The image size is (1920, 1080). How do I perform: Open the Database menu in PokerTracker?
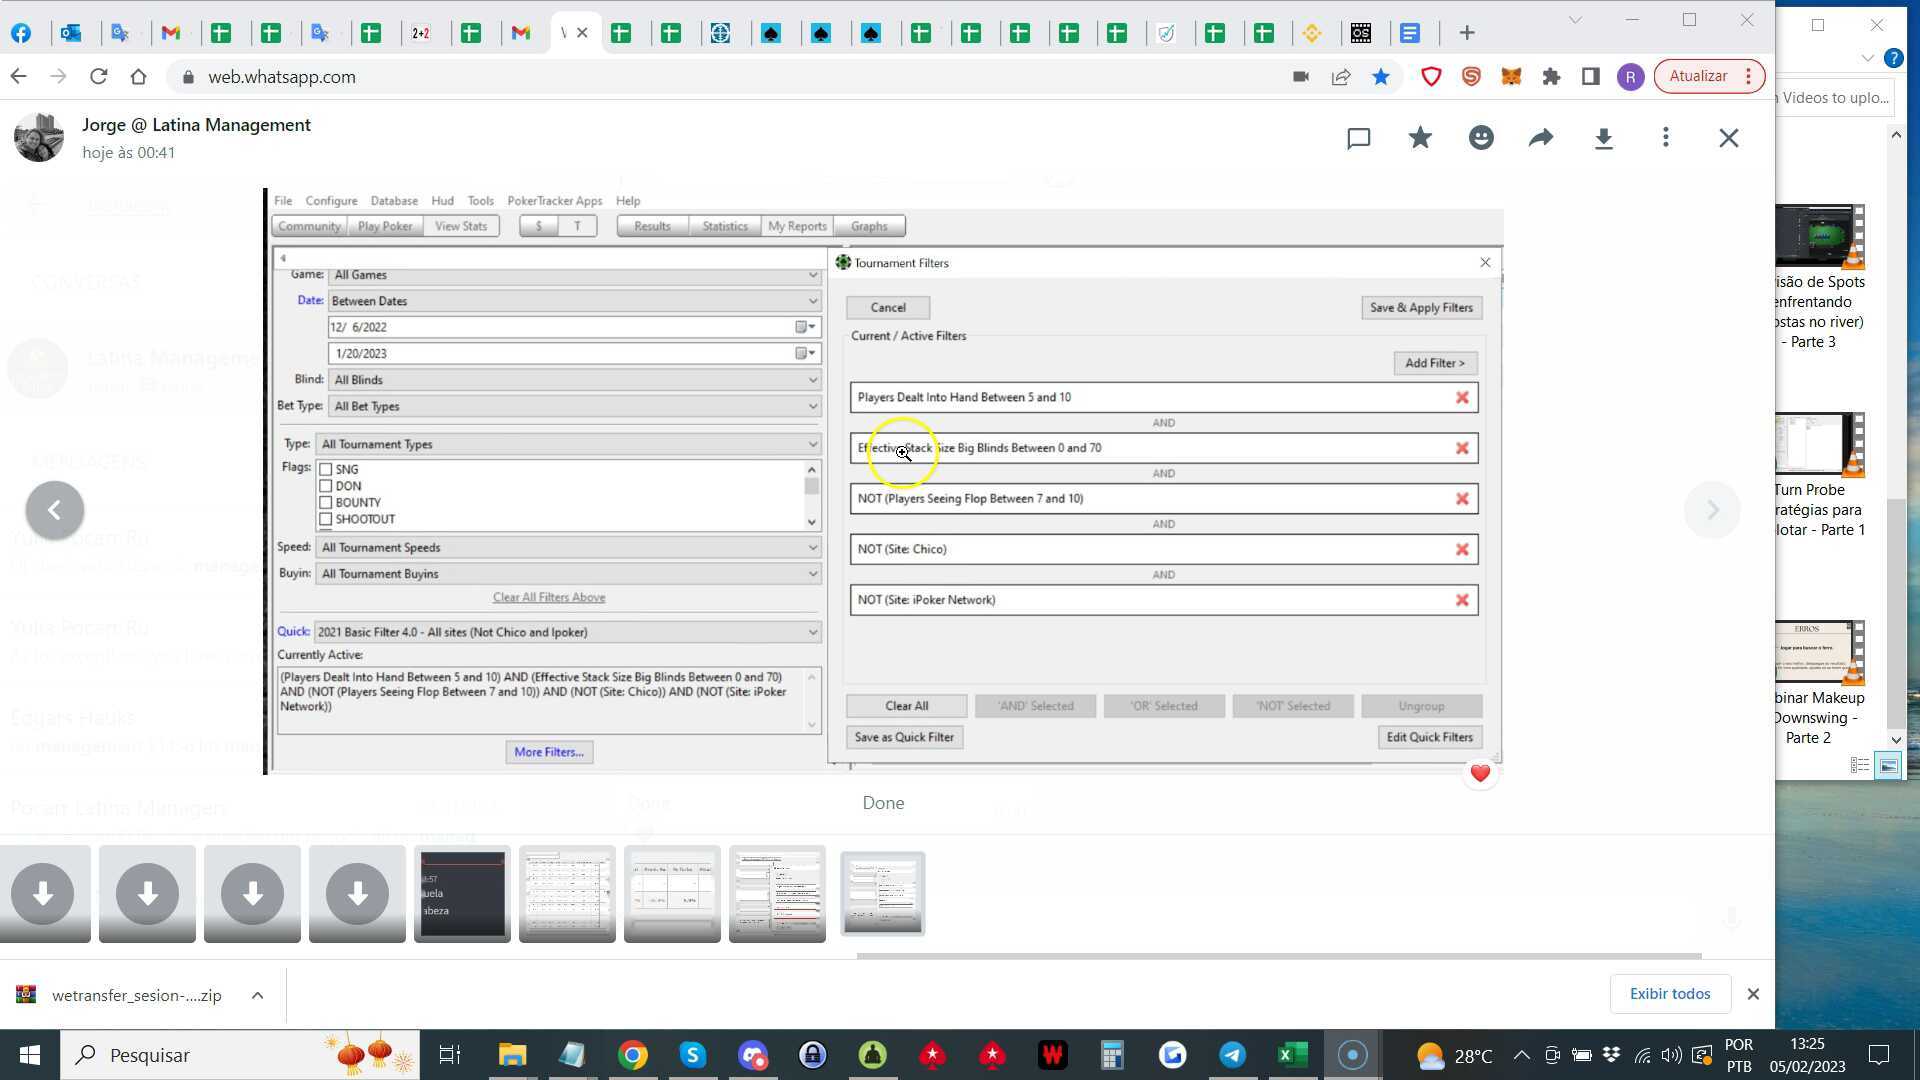point(393,200)
